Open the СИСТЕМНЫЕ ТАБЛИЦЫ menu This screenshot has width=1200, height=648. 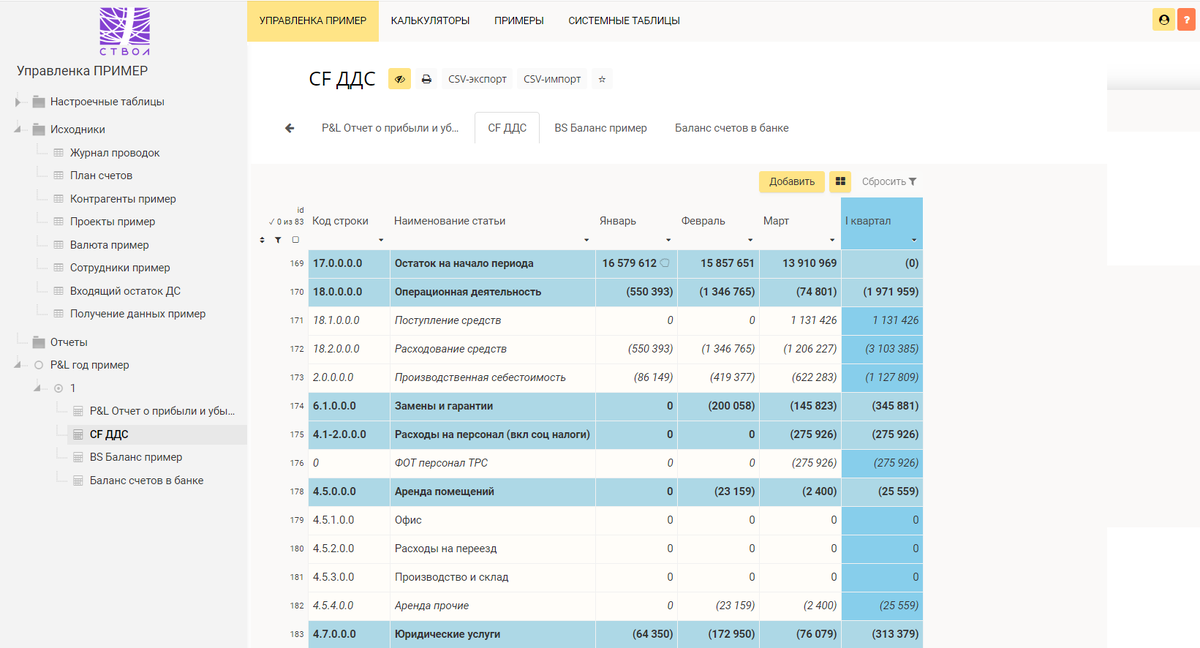[x=624, y=20]
